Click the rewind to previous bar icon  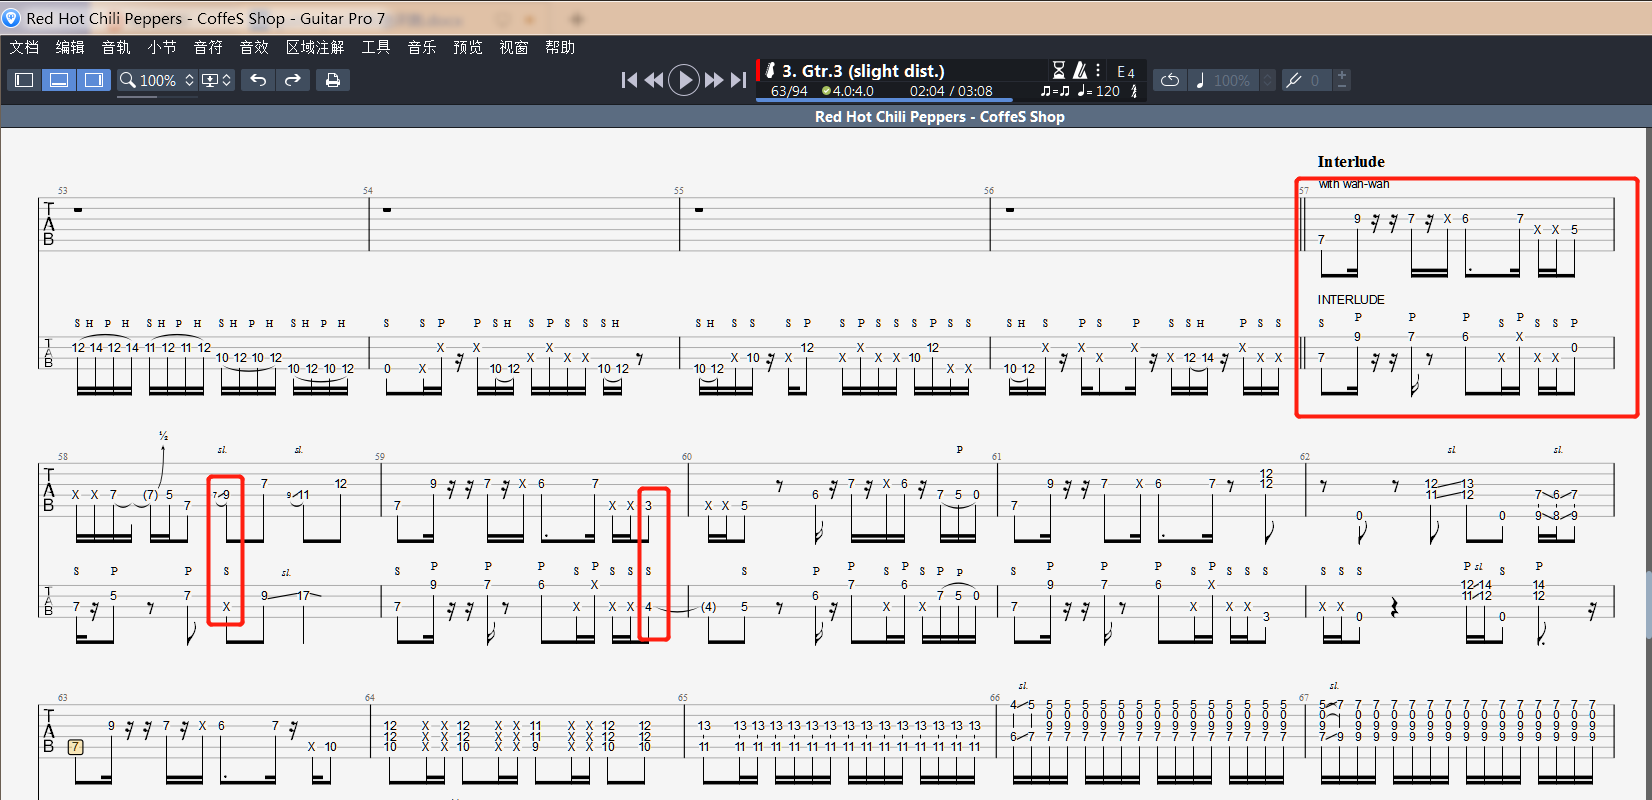(x=654, y=80)
